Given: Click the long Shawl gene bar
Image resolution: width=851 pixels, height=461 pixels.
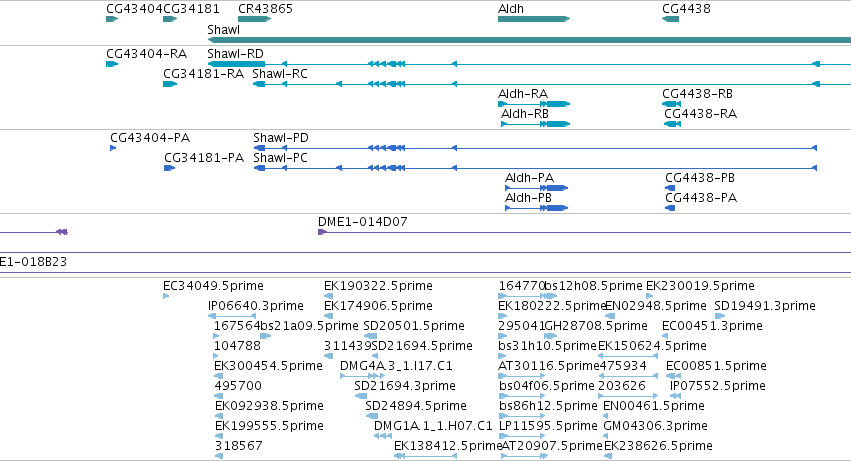Looking at the screenshot, I should (529, 40).
